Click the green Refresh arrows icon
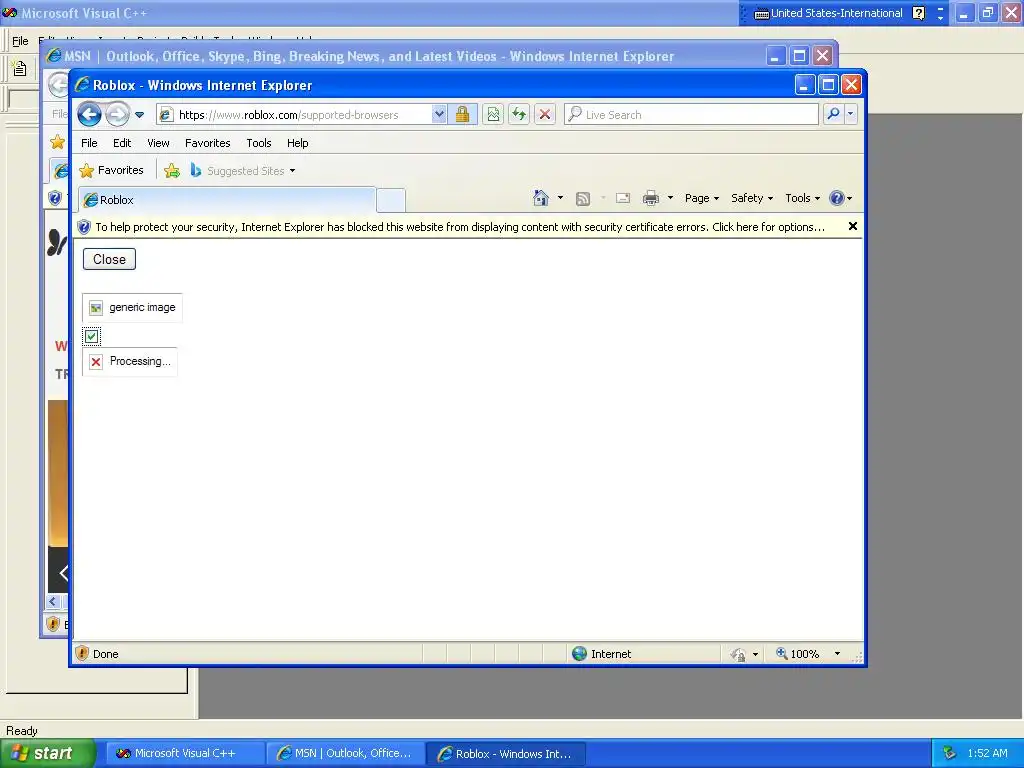 click(519, 115)
